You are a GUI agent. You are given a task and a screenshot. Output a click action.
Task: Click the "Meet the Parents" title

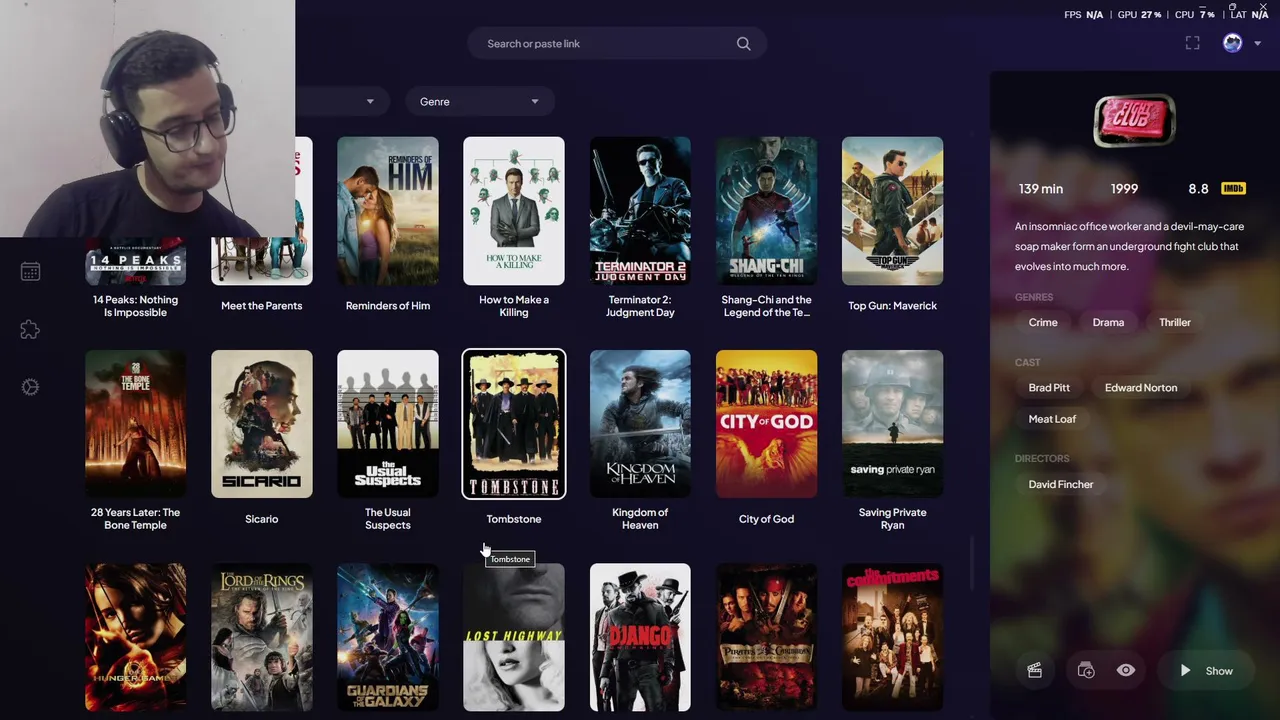(262, 306)
